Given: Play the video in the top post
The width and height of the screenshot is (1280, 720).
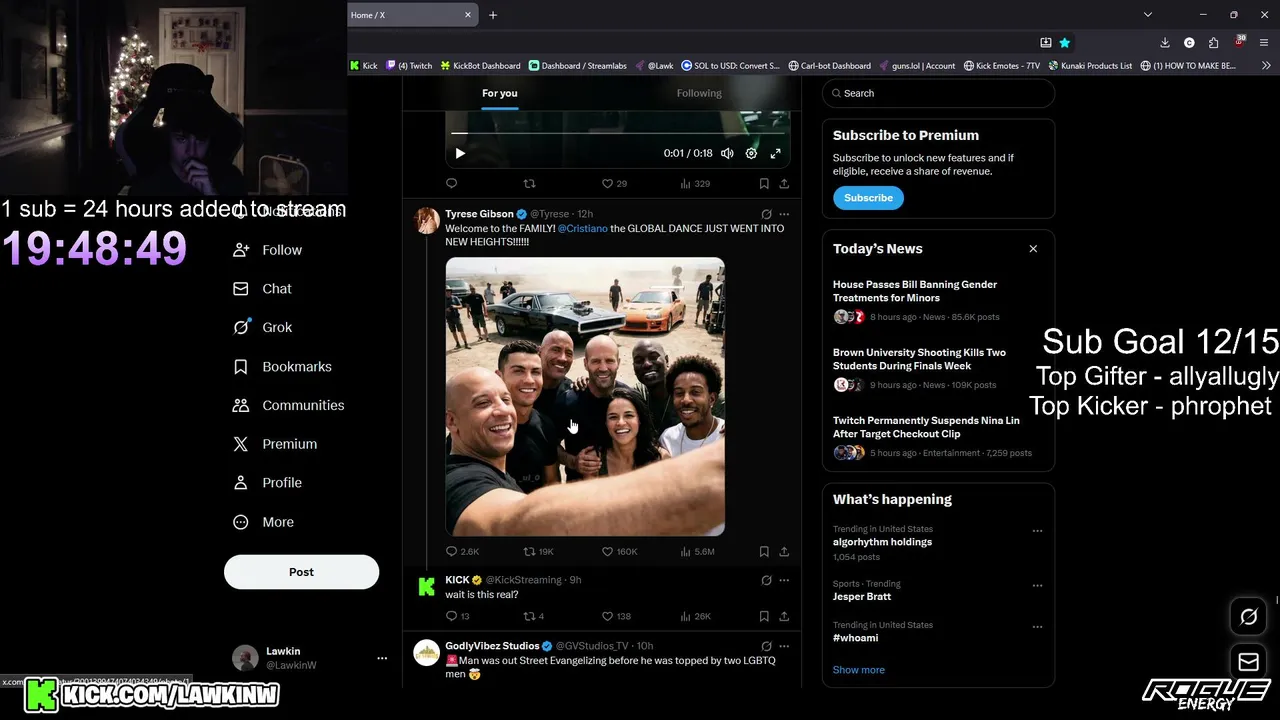Looking at the screenshot, I should coord(460,153).
